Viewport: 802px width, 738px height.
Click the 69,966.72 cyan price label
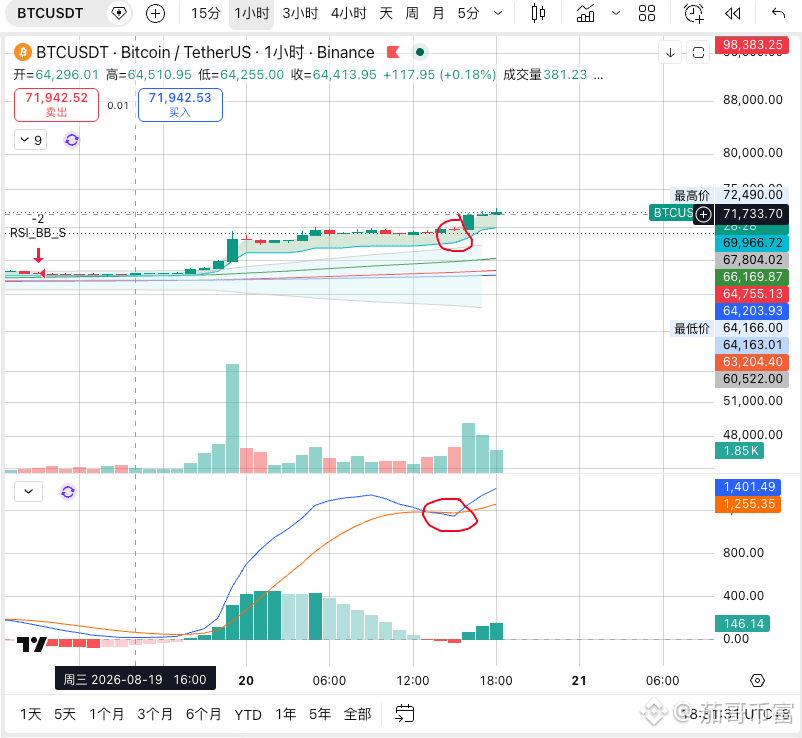click(x=752, y=243)
